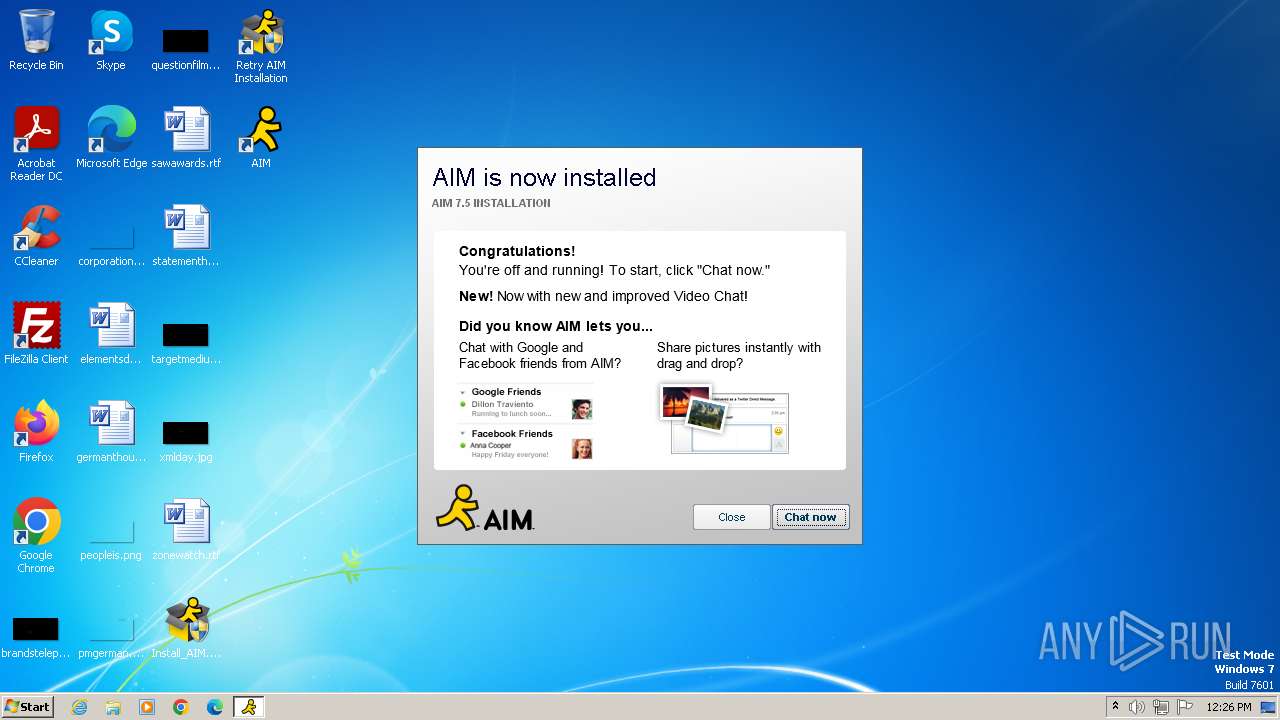Click the Google Friends group label

pyautogui.click(x=506, y=392)
